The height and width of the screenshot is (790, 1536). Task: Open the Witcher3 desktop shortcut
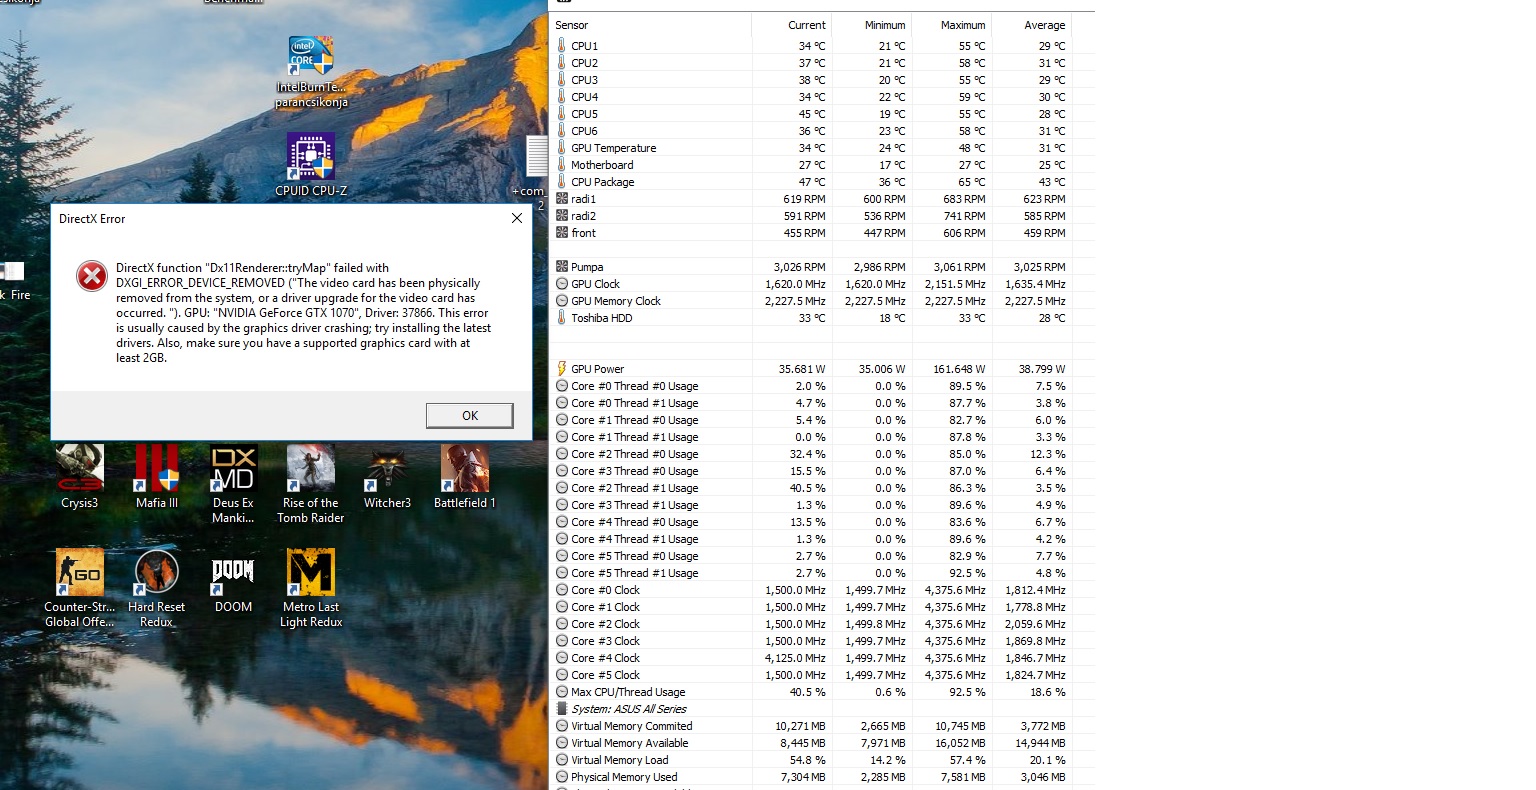click(x=387, y=478)
